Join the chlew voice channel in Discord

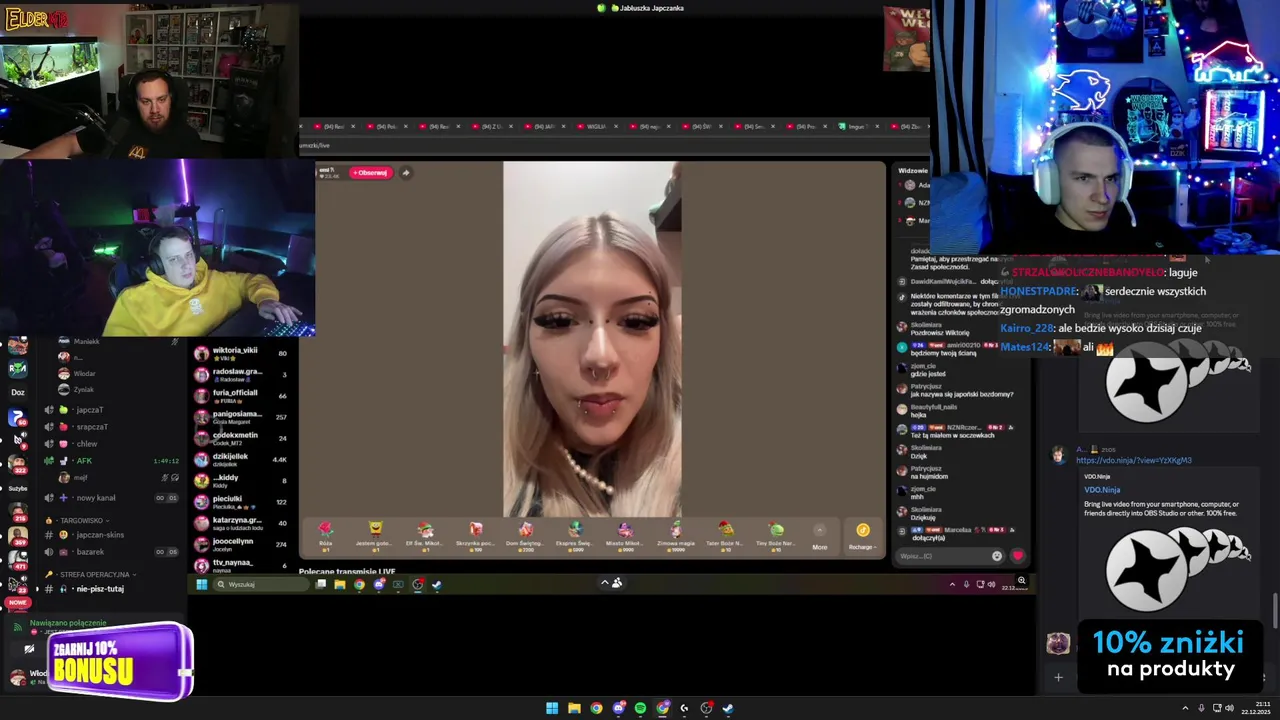[x=110, y=444]
